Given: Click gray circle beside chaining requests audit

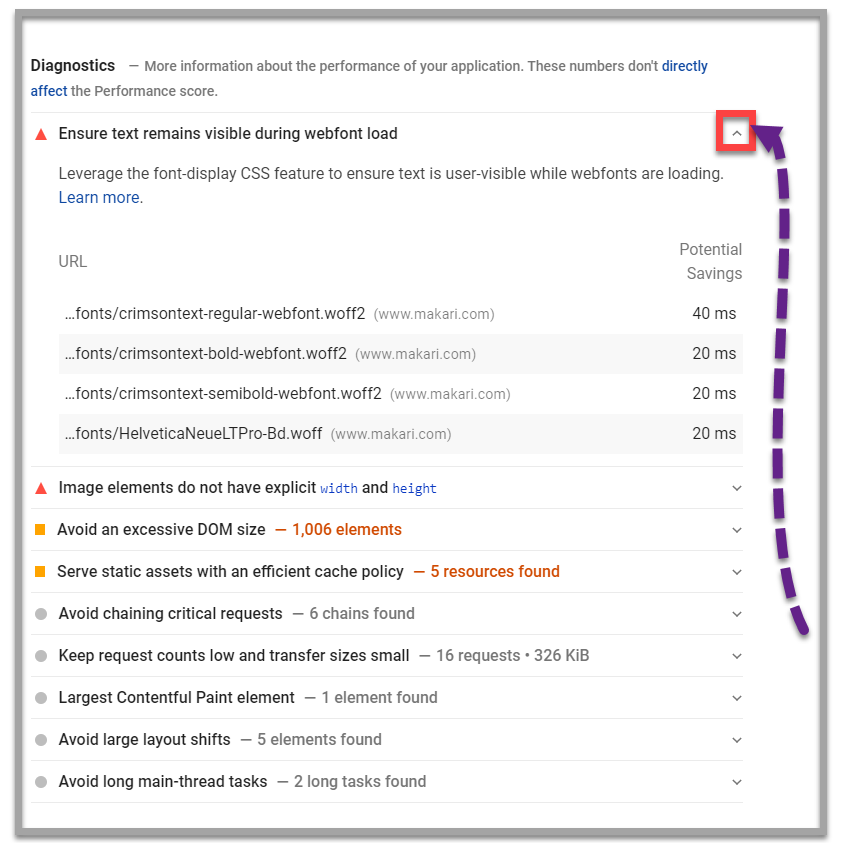Looking at the screenshot, I should pos(41,614).
